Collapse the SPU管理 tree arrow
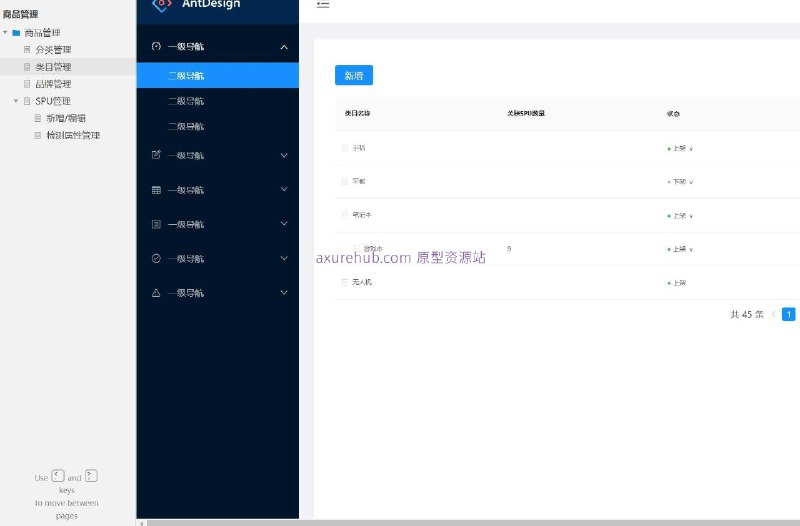 16,101
